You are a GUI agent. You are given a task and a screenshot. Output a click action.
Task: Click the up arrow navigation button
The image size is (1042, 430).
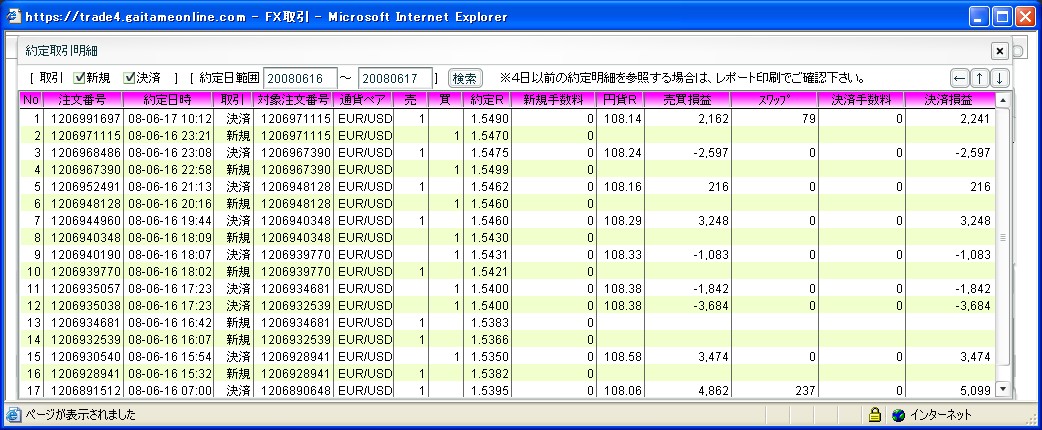[x=980, y=78]
